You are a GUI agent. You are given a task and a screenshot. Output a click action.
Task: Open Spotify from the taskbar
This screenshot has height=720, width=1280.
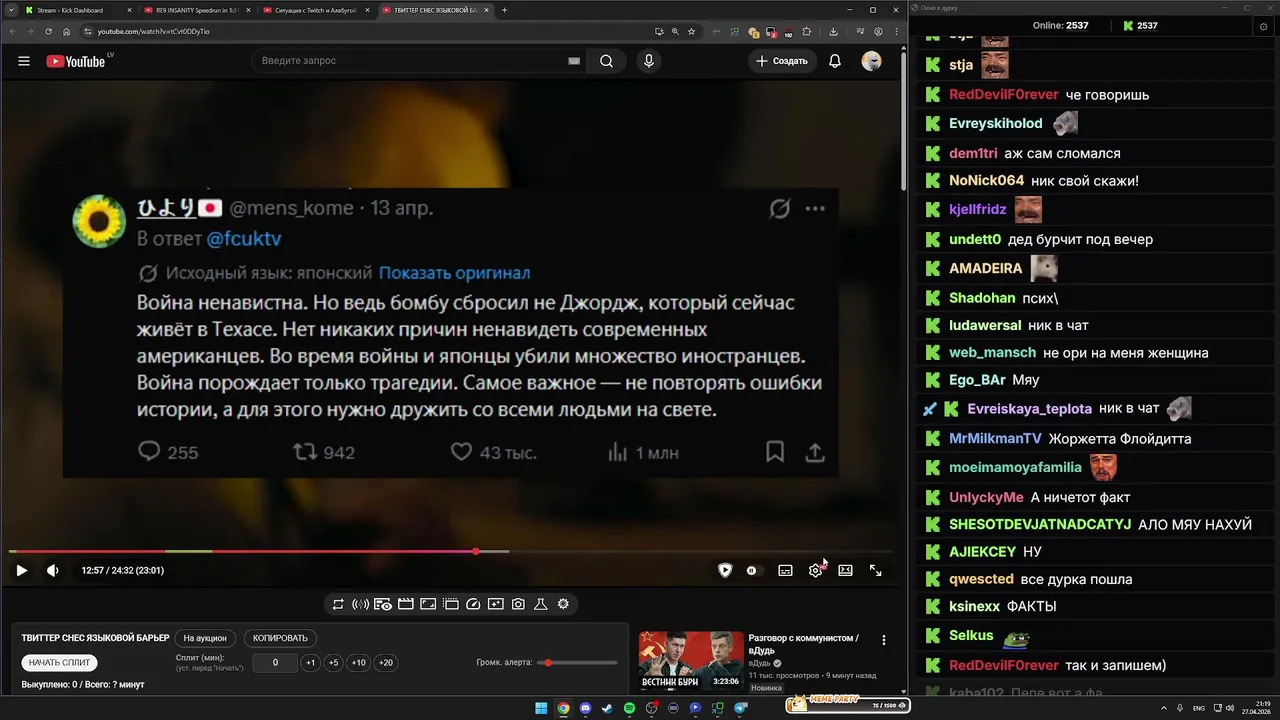(629, 708)
